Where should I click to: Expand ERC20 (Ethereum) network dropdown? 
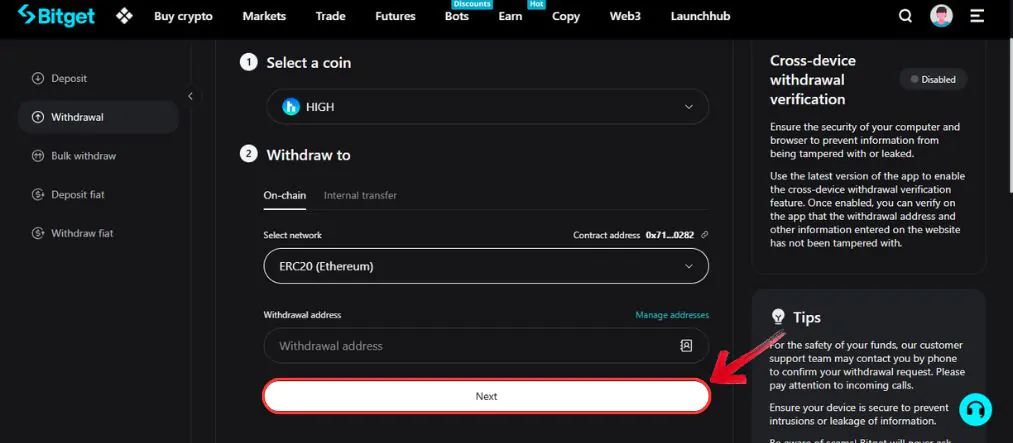[486, 266]
